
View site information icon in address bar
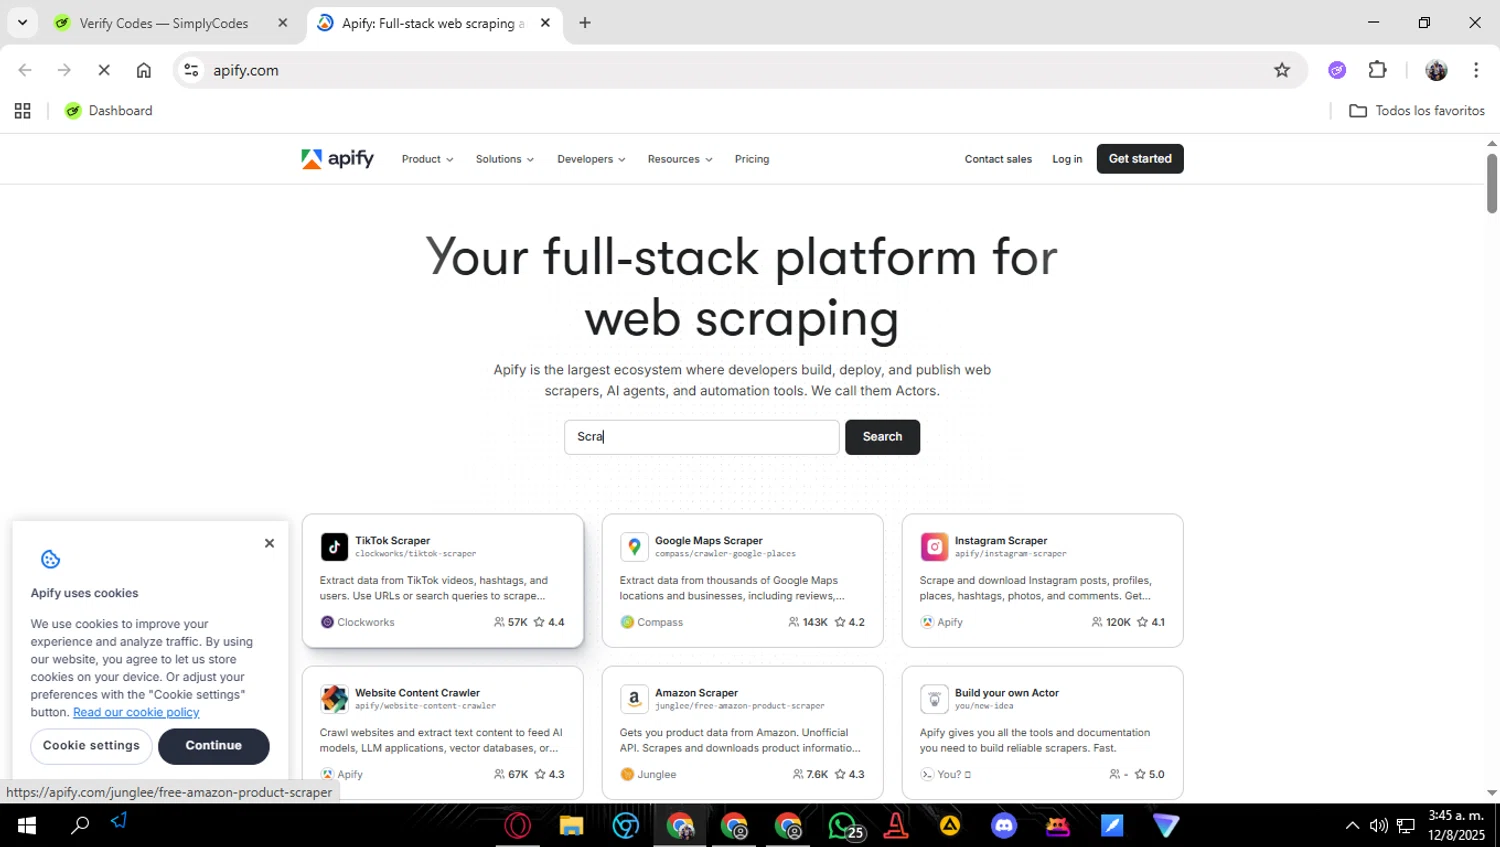pyautogui.click(x=192, y=70)
